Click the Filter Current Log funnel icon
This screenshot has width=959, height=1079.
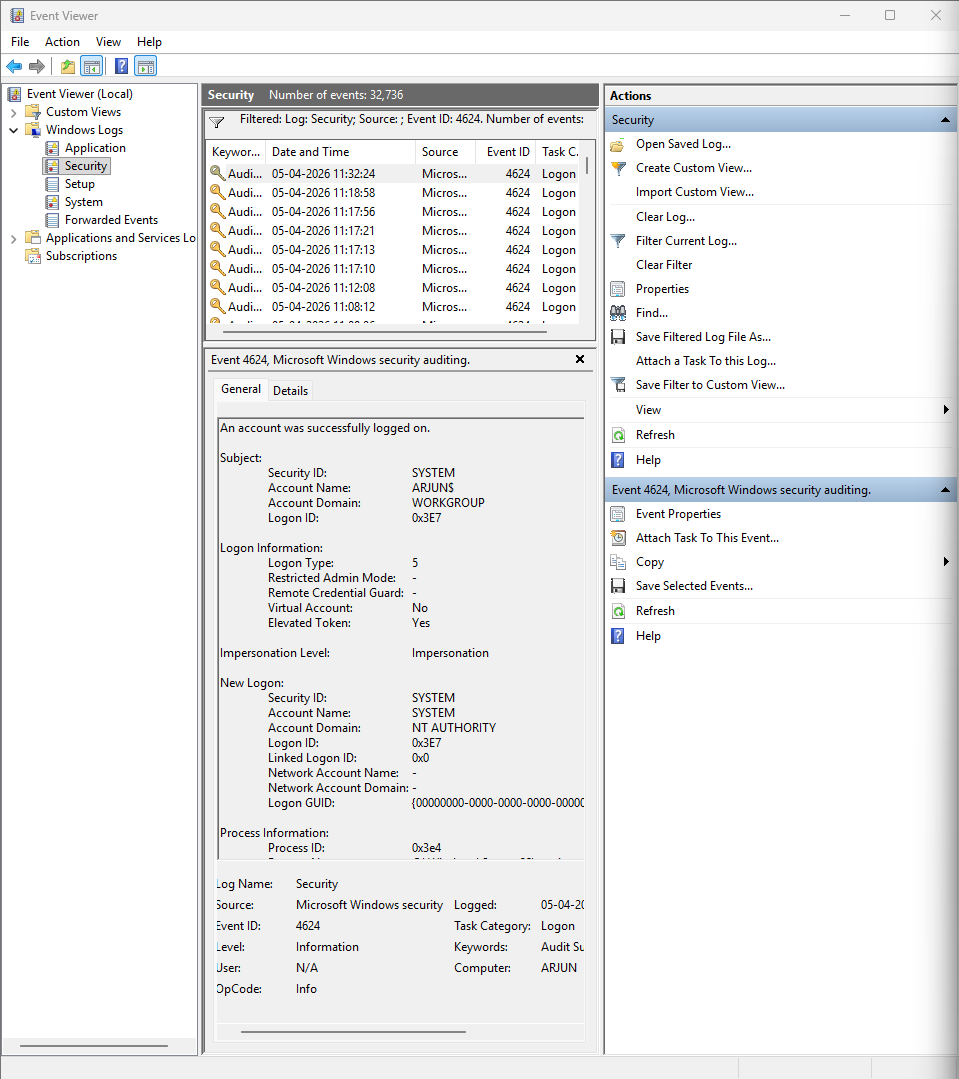coord(618,241)
